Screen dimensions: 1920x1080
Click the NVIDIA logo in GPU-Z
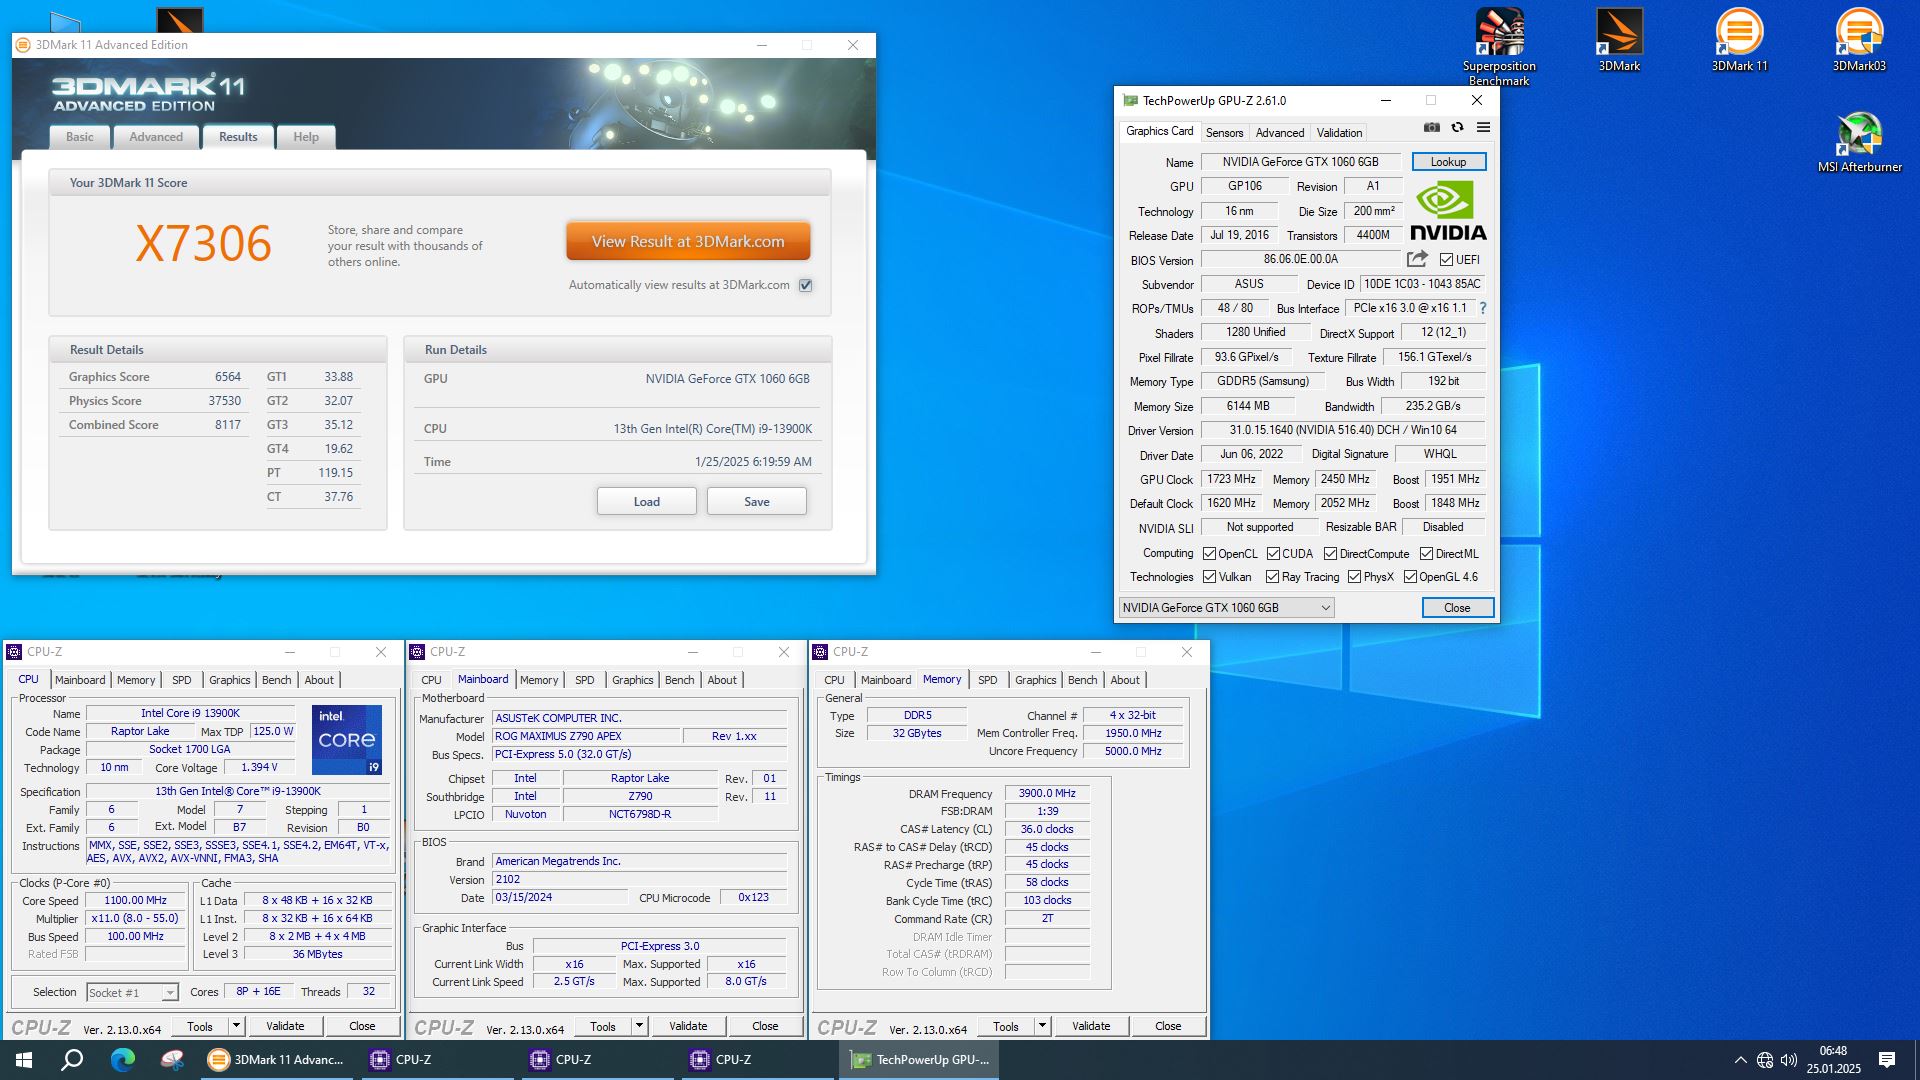tap(1448, 211)
